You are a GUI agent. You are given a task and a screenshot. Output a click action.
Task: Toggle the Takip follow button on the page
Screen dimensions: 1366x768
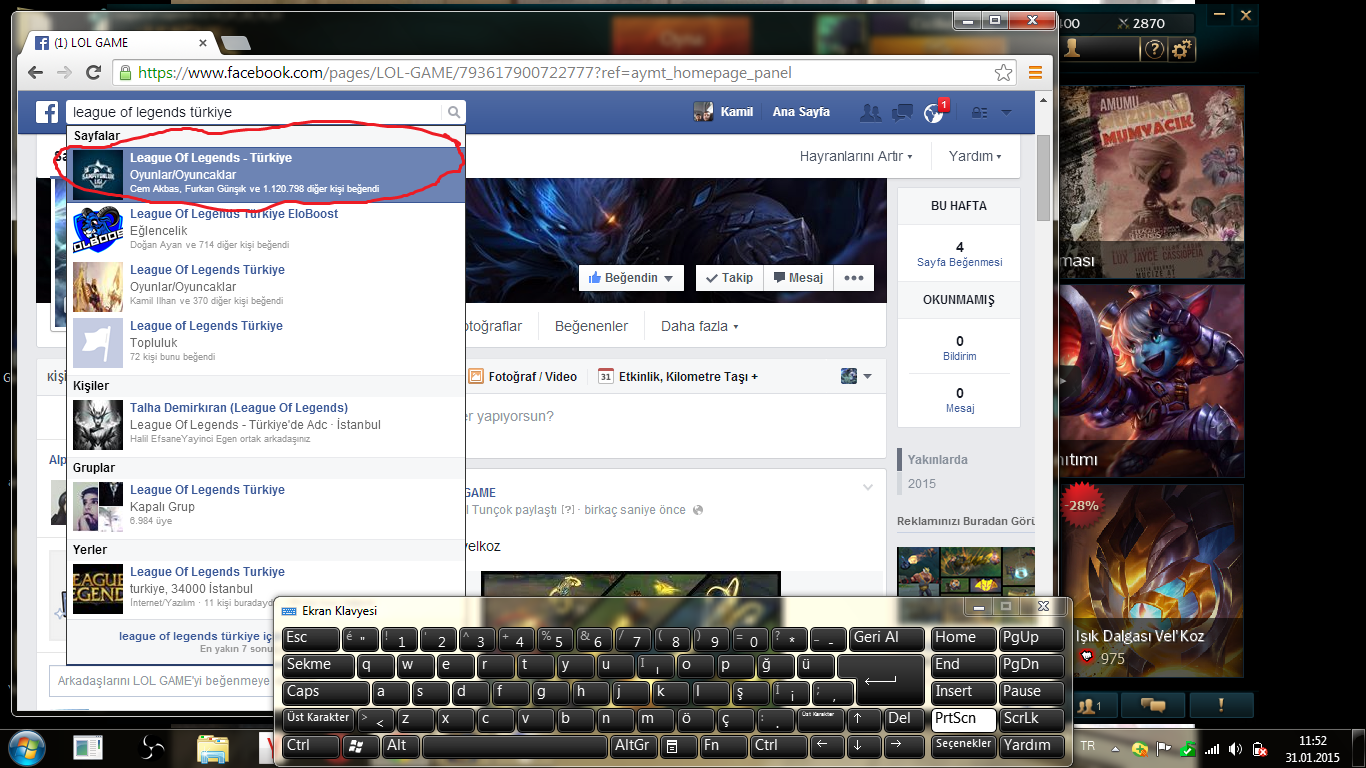click(730, 278)
